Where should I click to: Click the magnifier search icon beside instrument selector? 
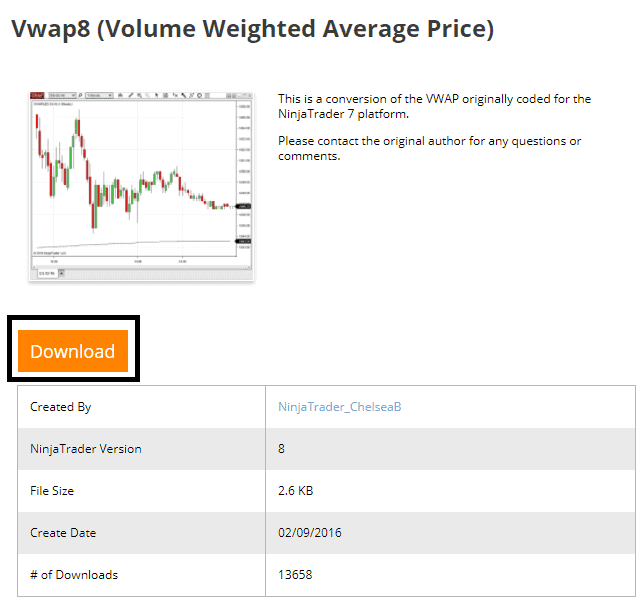(x=80, y=95)
